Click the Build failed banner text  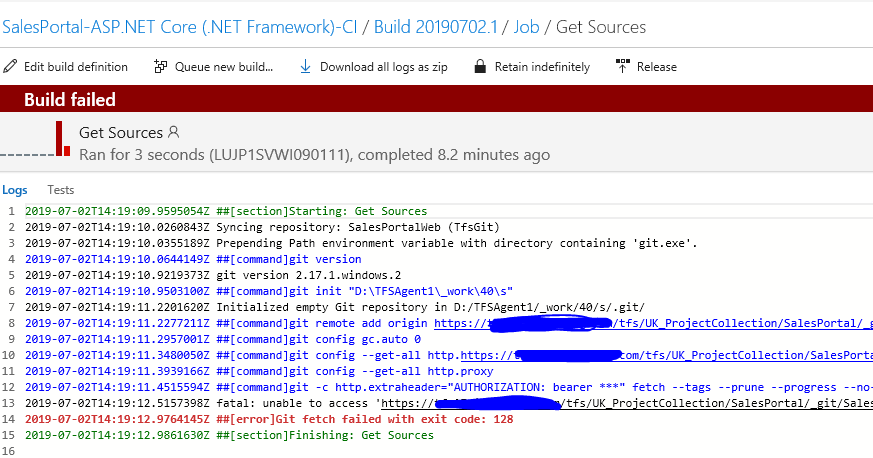click(x=70, y=100)
